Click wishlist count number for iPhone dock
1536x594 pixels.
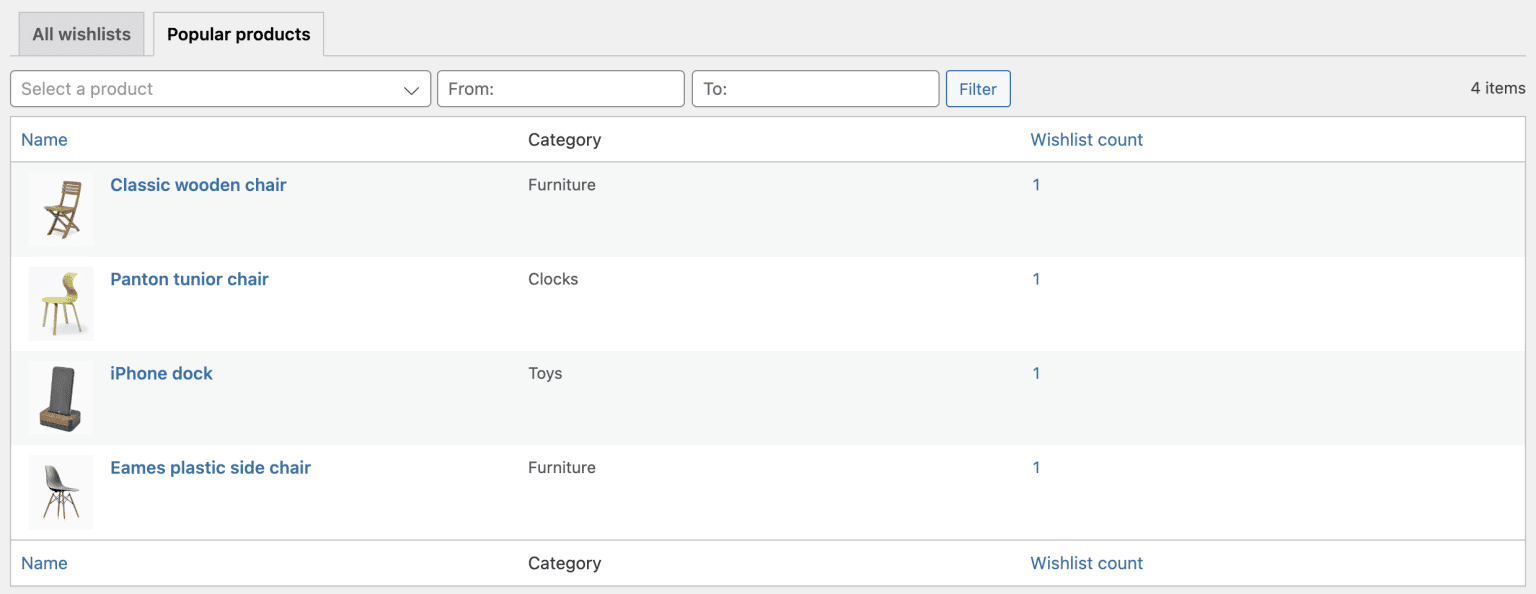click(x=1036, y=373)
